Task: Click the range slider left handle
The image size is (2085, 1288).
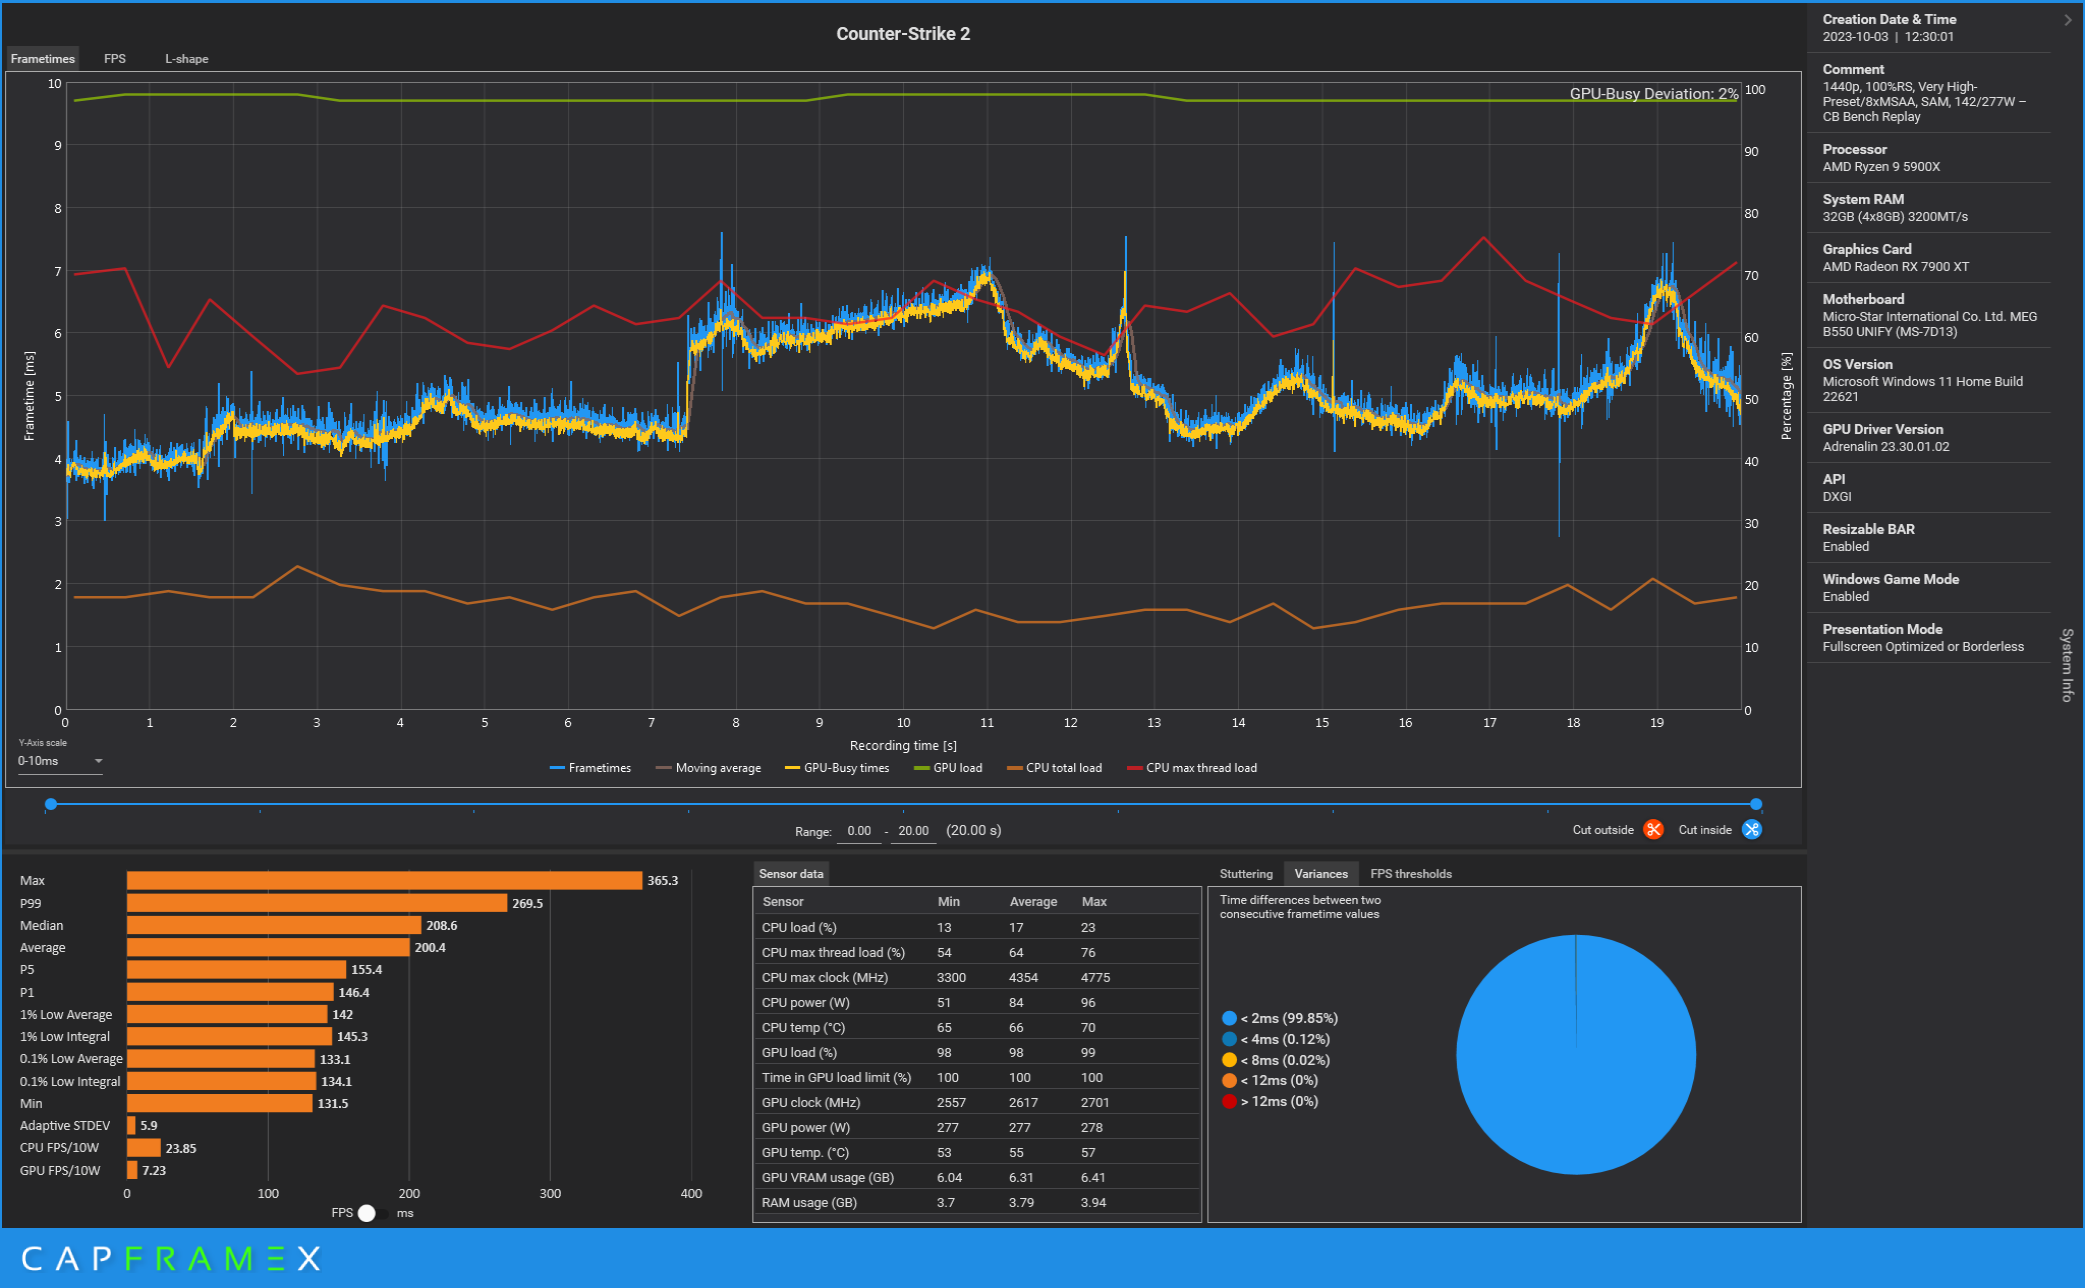Action: 51,804
